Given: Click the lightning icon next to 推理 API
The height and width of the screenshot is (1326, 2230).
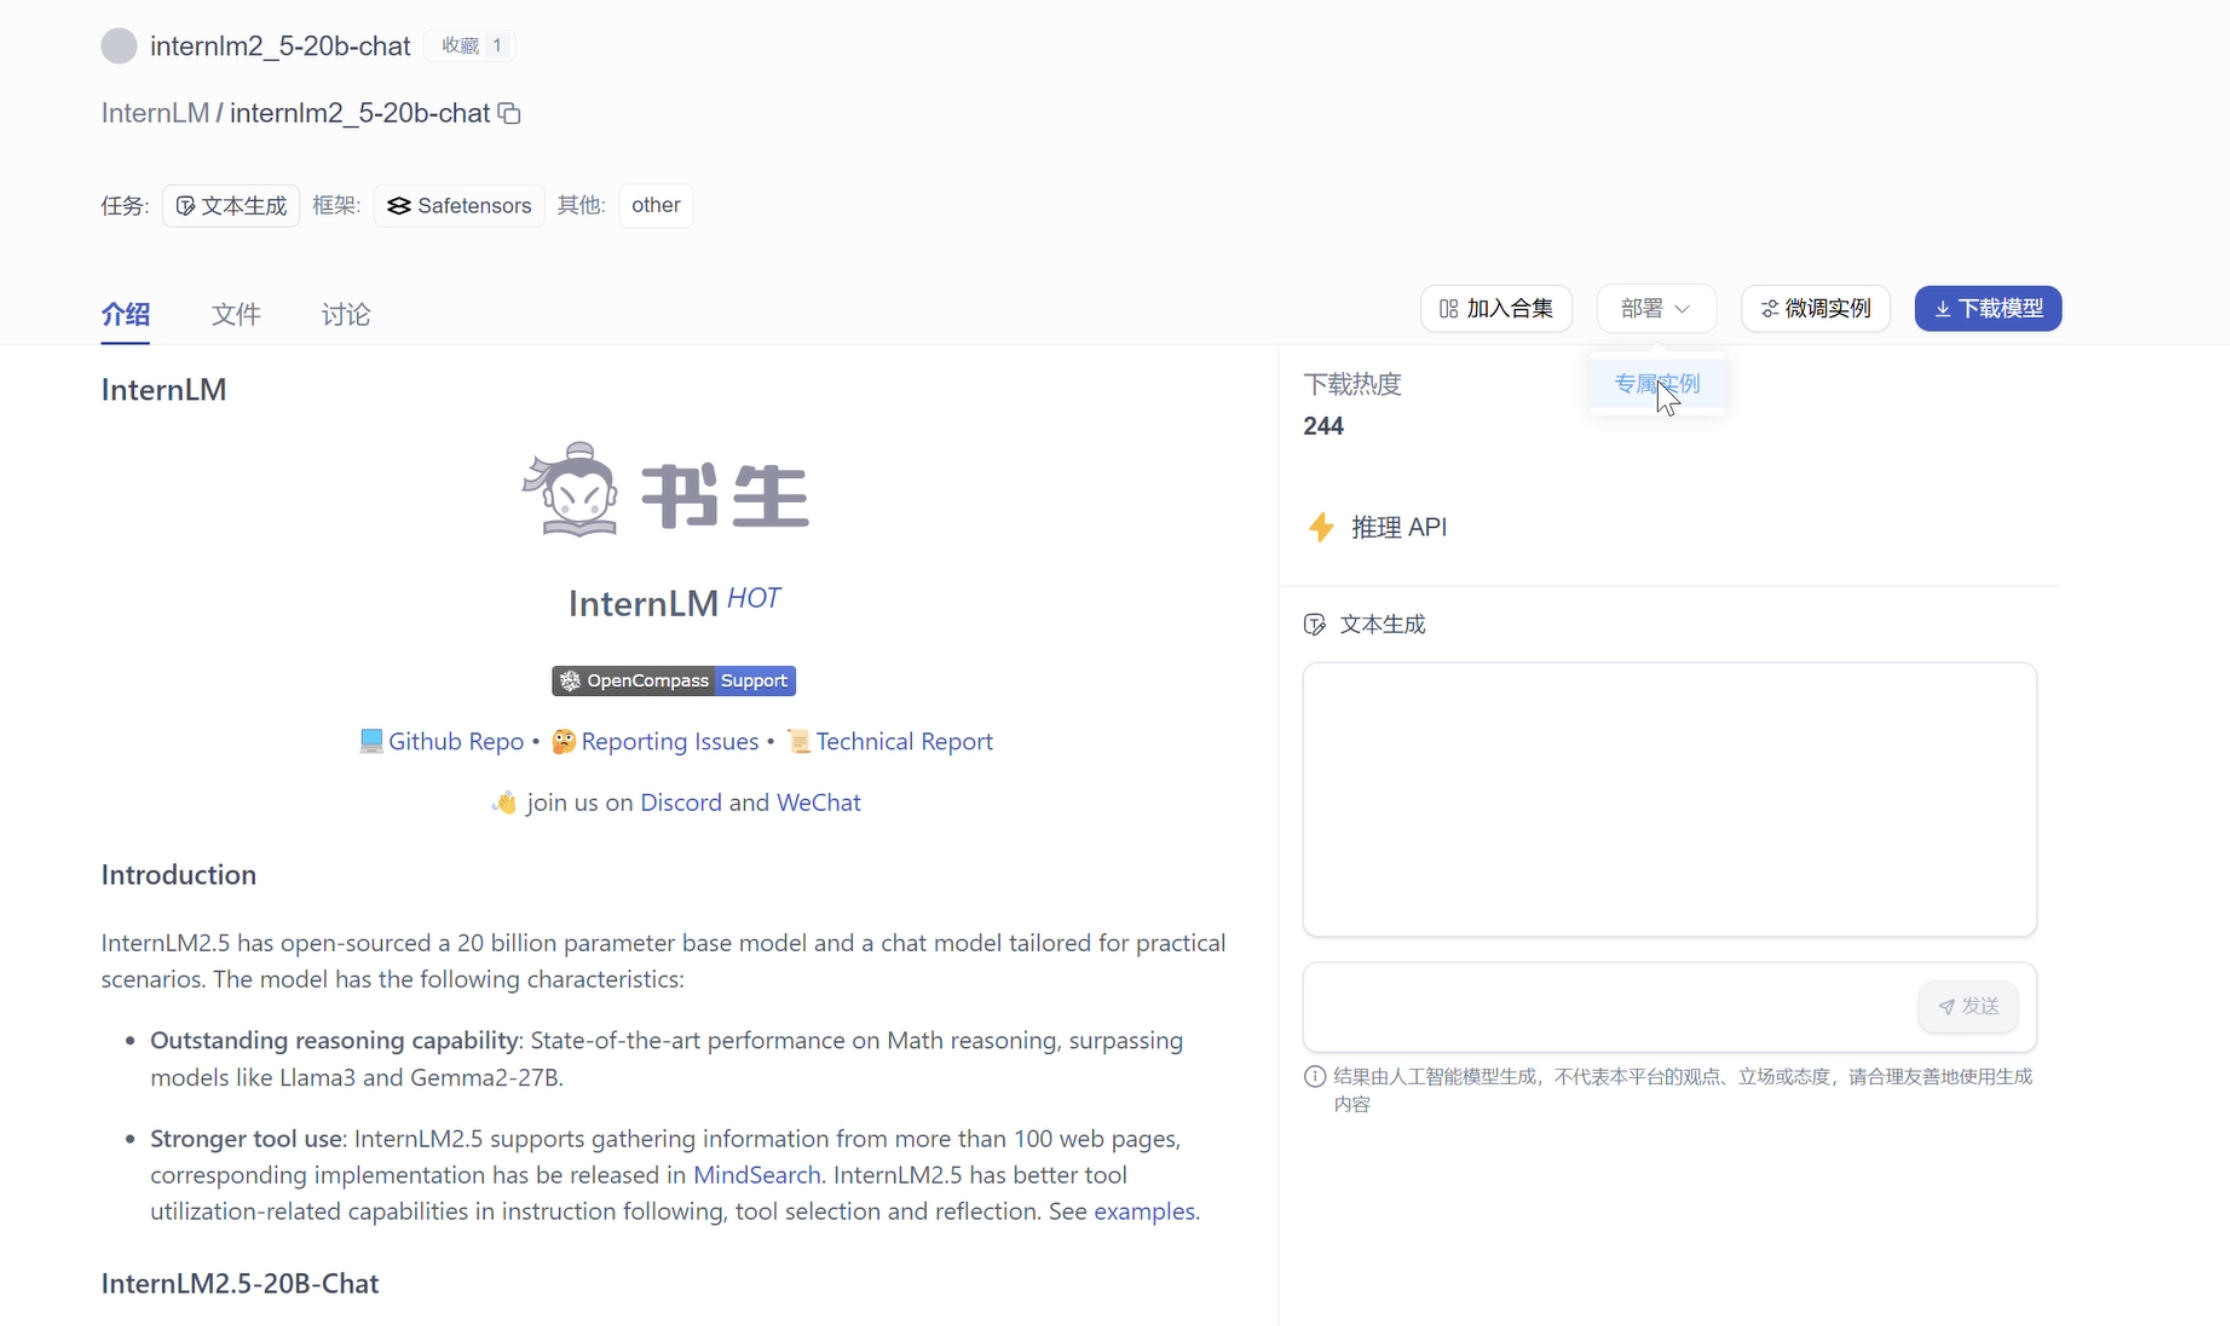Looking at the screenshot, I should tap(1321, 527).
